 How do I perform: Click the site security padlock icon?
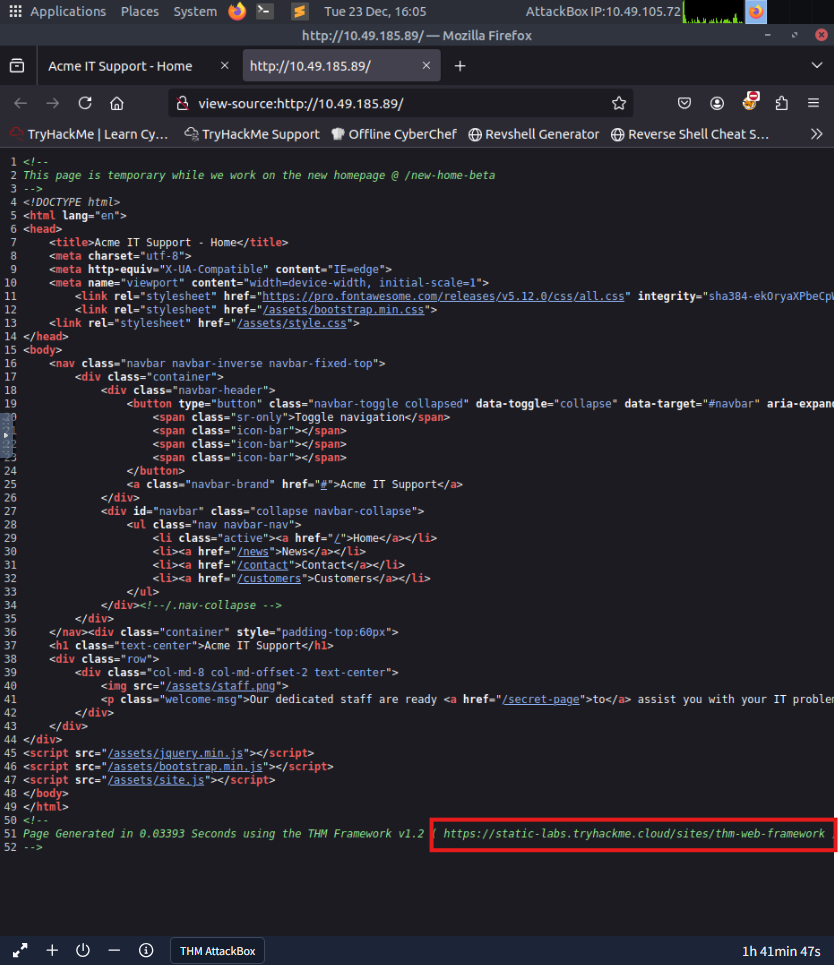click(x=182, y=103)
